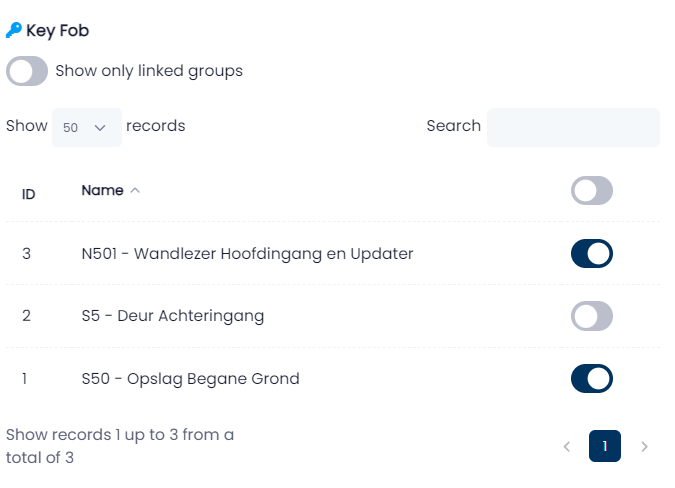
Task: Disable S50 Opslag Begane Grond toggle
Action: point(592,379)
